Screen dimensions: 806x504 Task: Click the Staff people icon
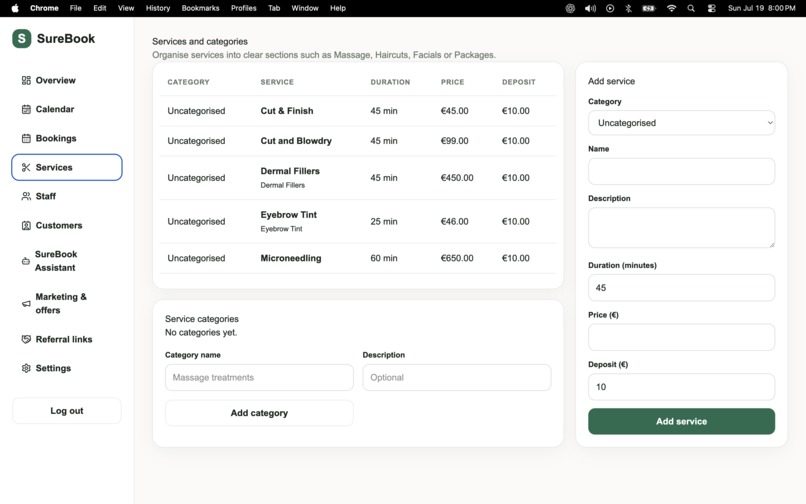point(26,196)
